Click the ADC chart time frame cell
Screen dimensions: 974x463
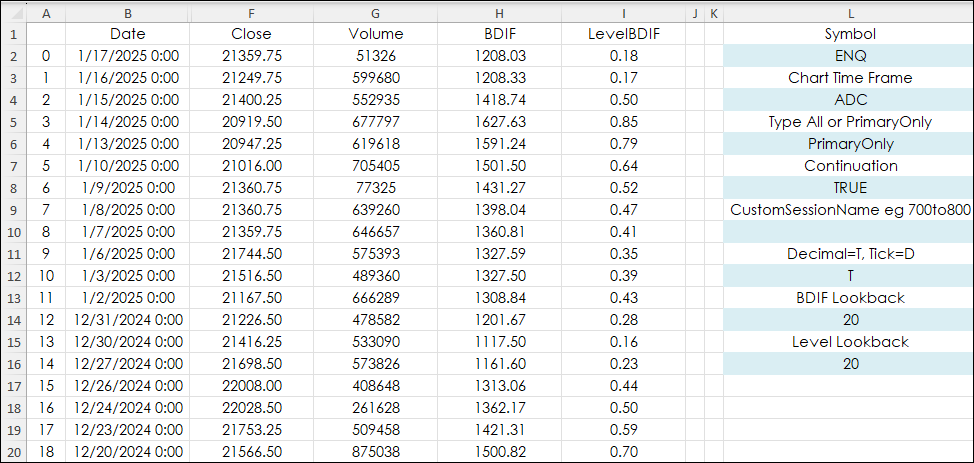[x=849, y=100]
